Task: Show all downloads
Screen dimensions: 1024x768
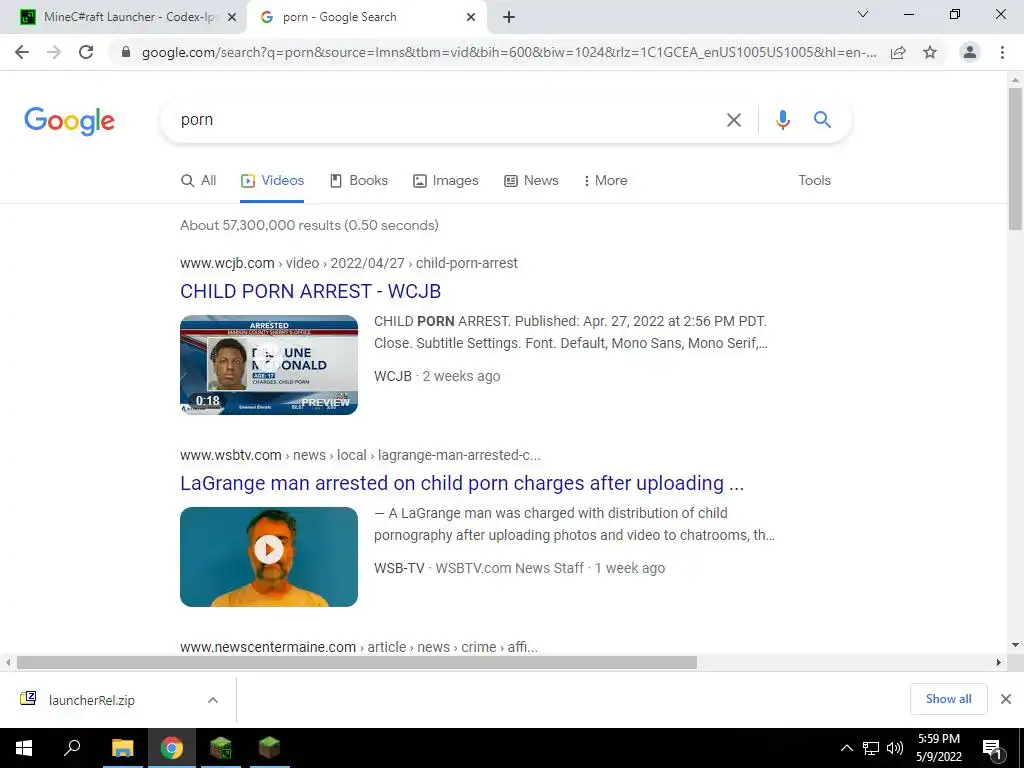Action: pyautogui.click(x=948, y=699)
